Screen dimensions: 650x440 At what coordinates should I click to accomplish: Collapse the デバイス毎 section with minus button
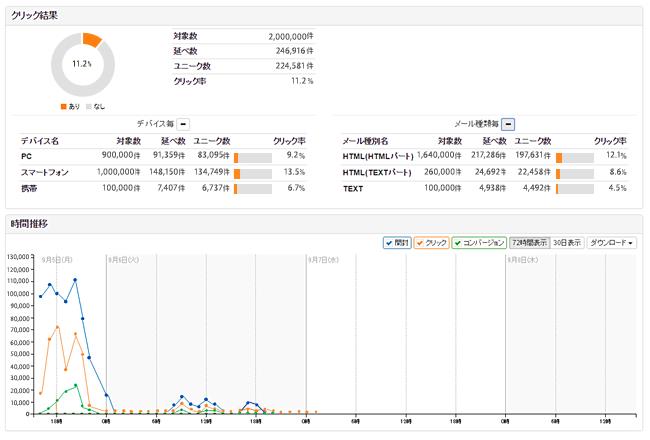tap(183, 124)
